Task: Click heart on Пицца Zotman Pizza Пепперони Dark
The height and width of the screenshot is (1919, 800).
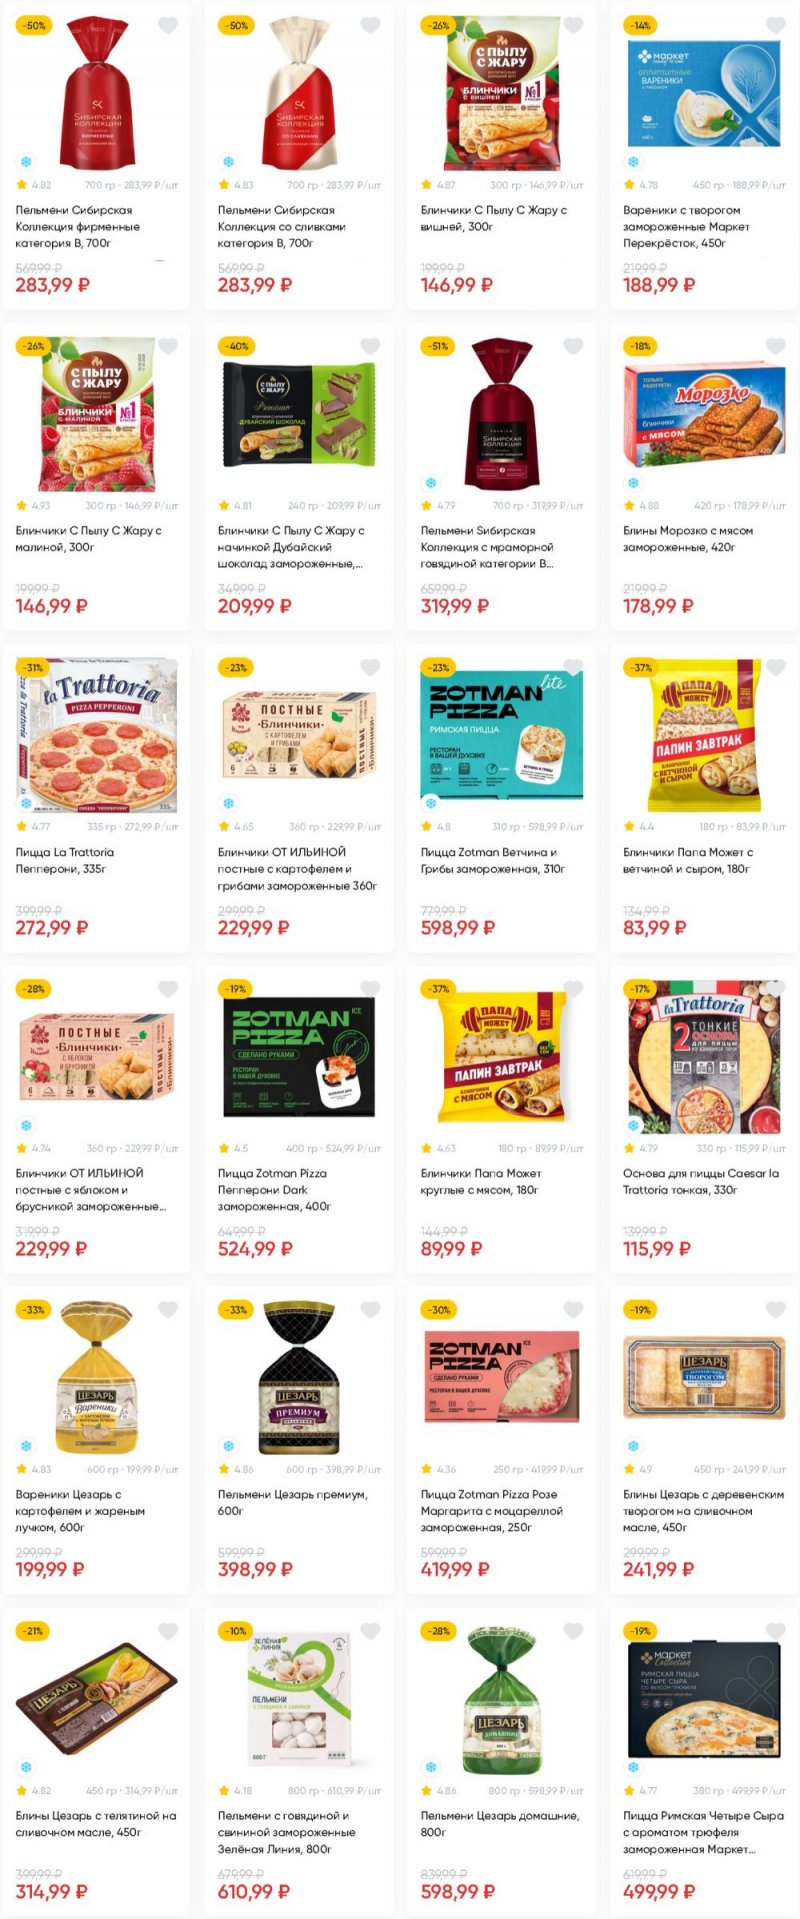Action: tap(370, 988)
